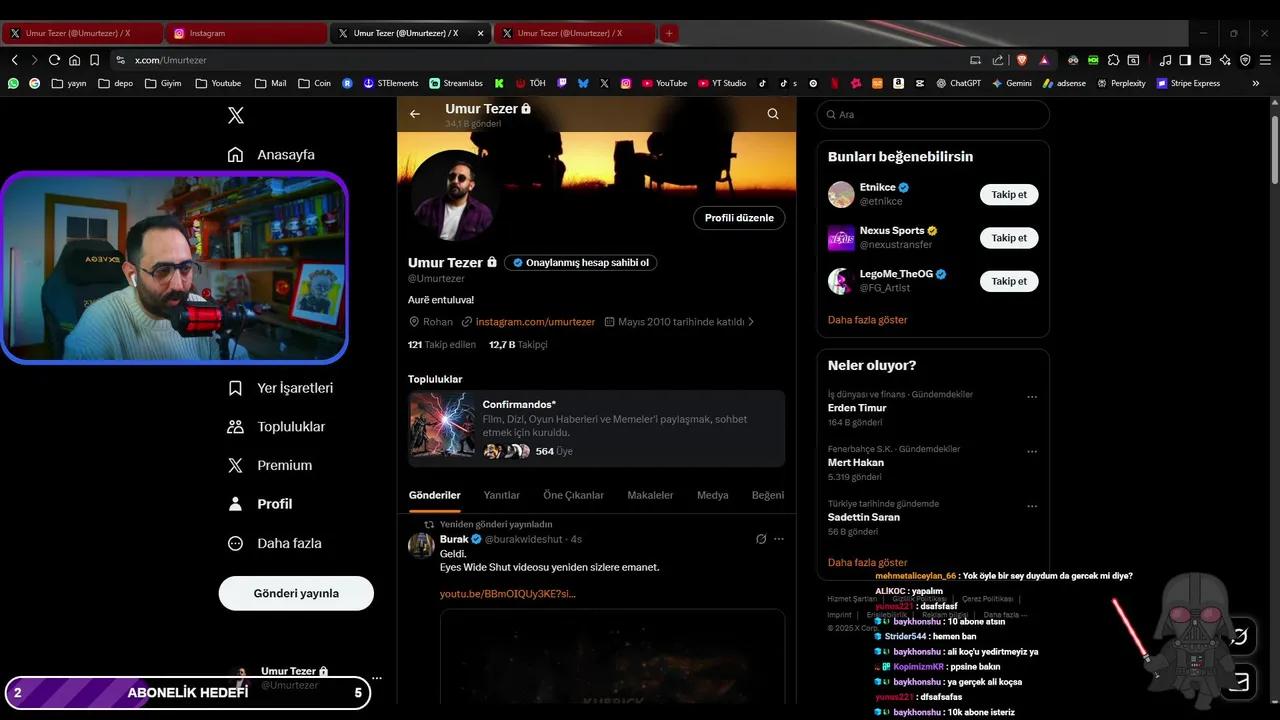Switch to the Instagram browser tab
1280x720 pixels.
245,33
